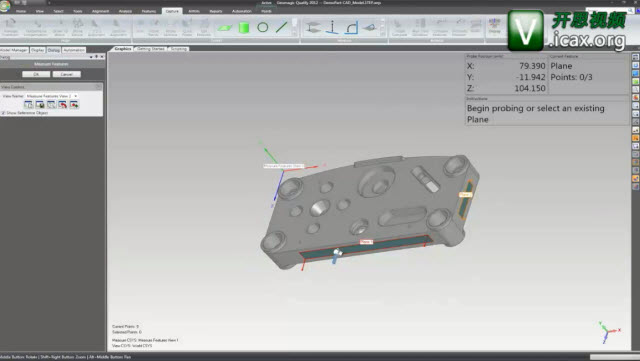The height and width of the screenshot is (361, 640).
Task: Click the 'Begin probing or select an existing' instruction
Action: (536, 109)
